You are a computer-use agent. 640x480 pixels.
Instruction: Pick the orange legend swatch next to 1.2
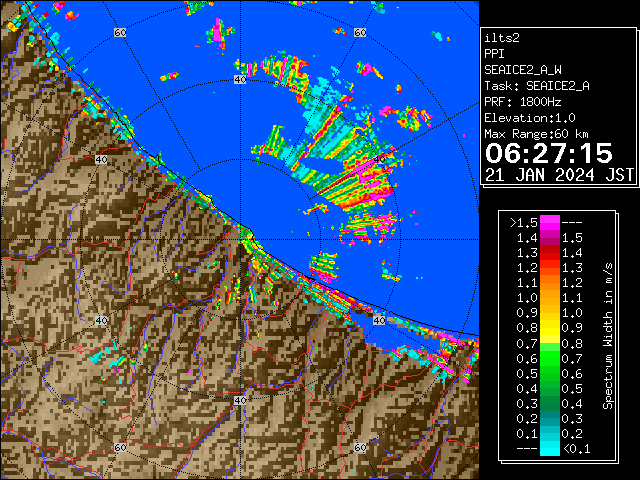(550, 283)
